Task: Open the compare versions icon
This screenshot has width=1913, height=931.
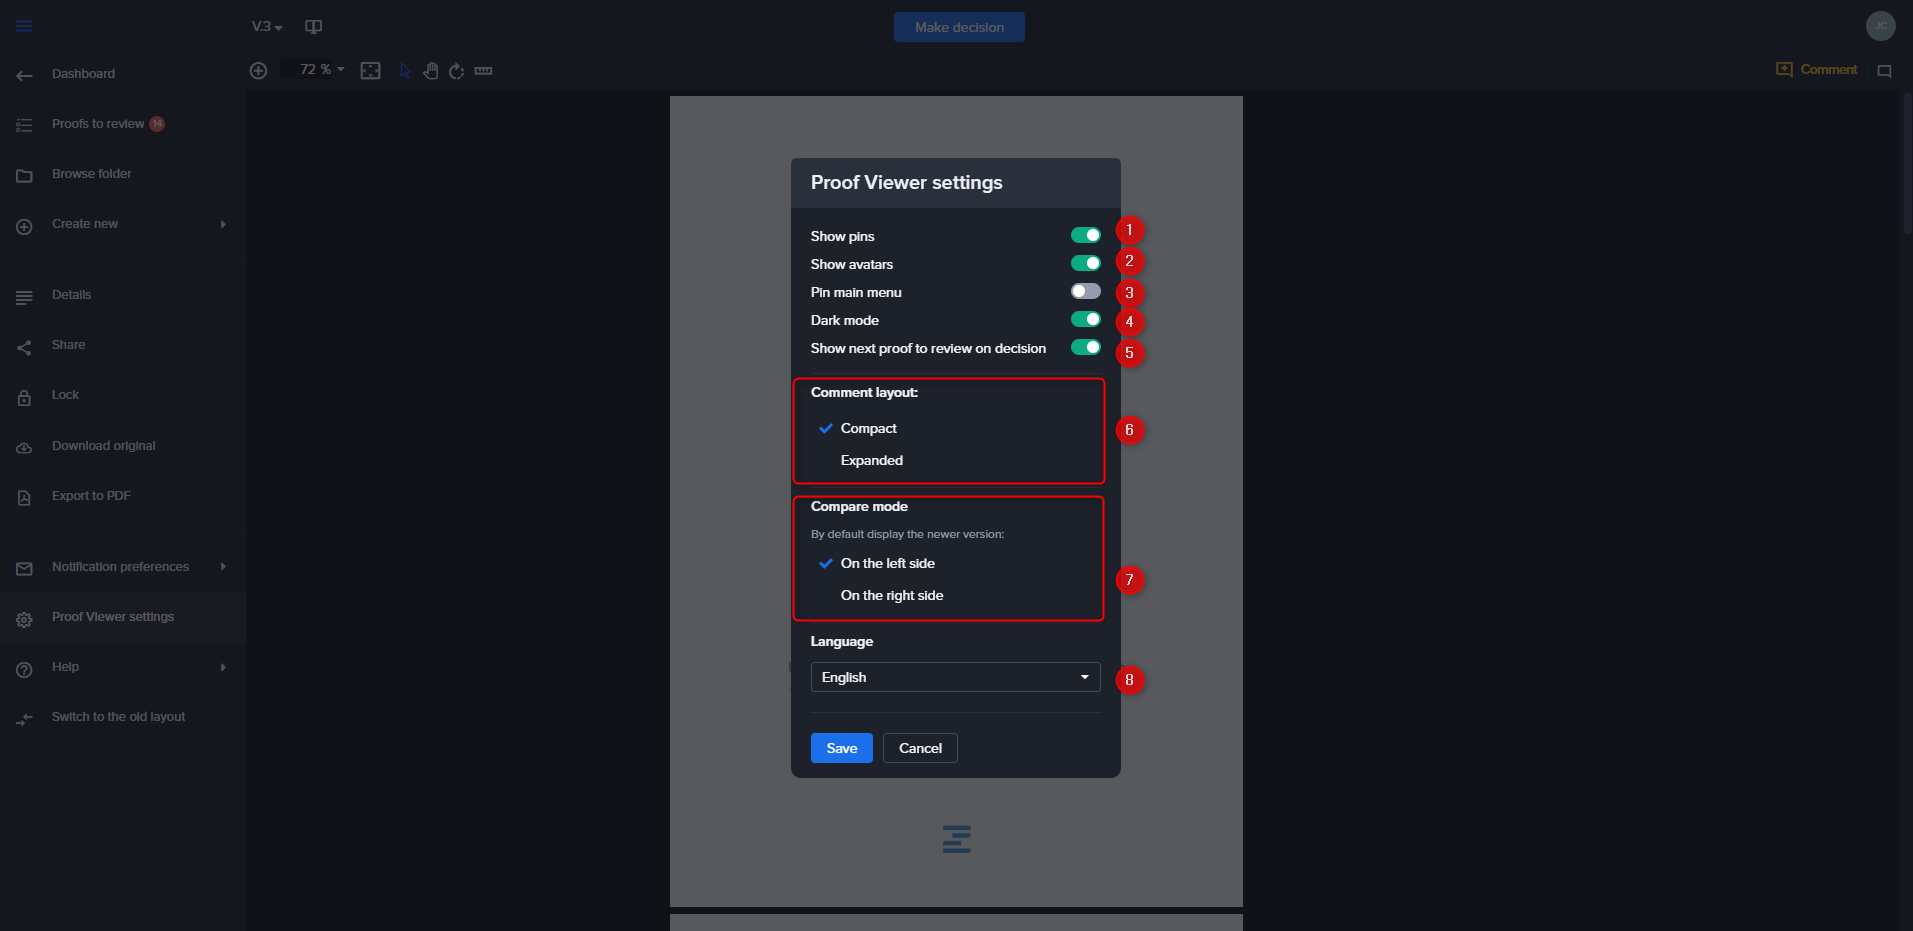Action: pos(313,27)
